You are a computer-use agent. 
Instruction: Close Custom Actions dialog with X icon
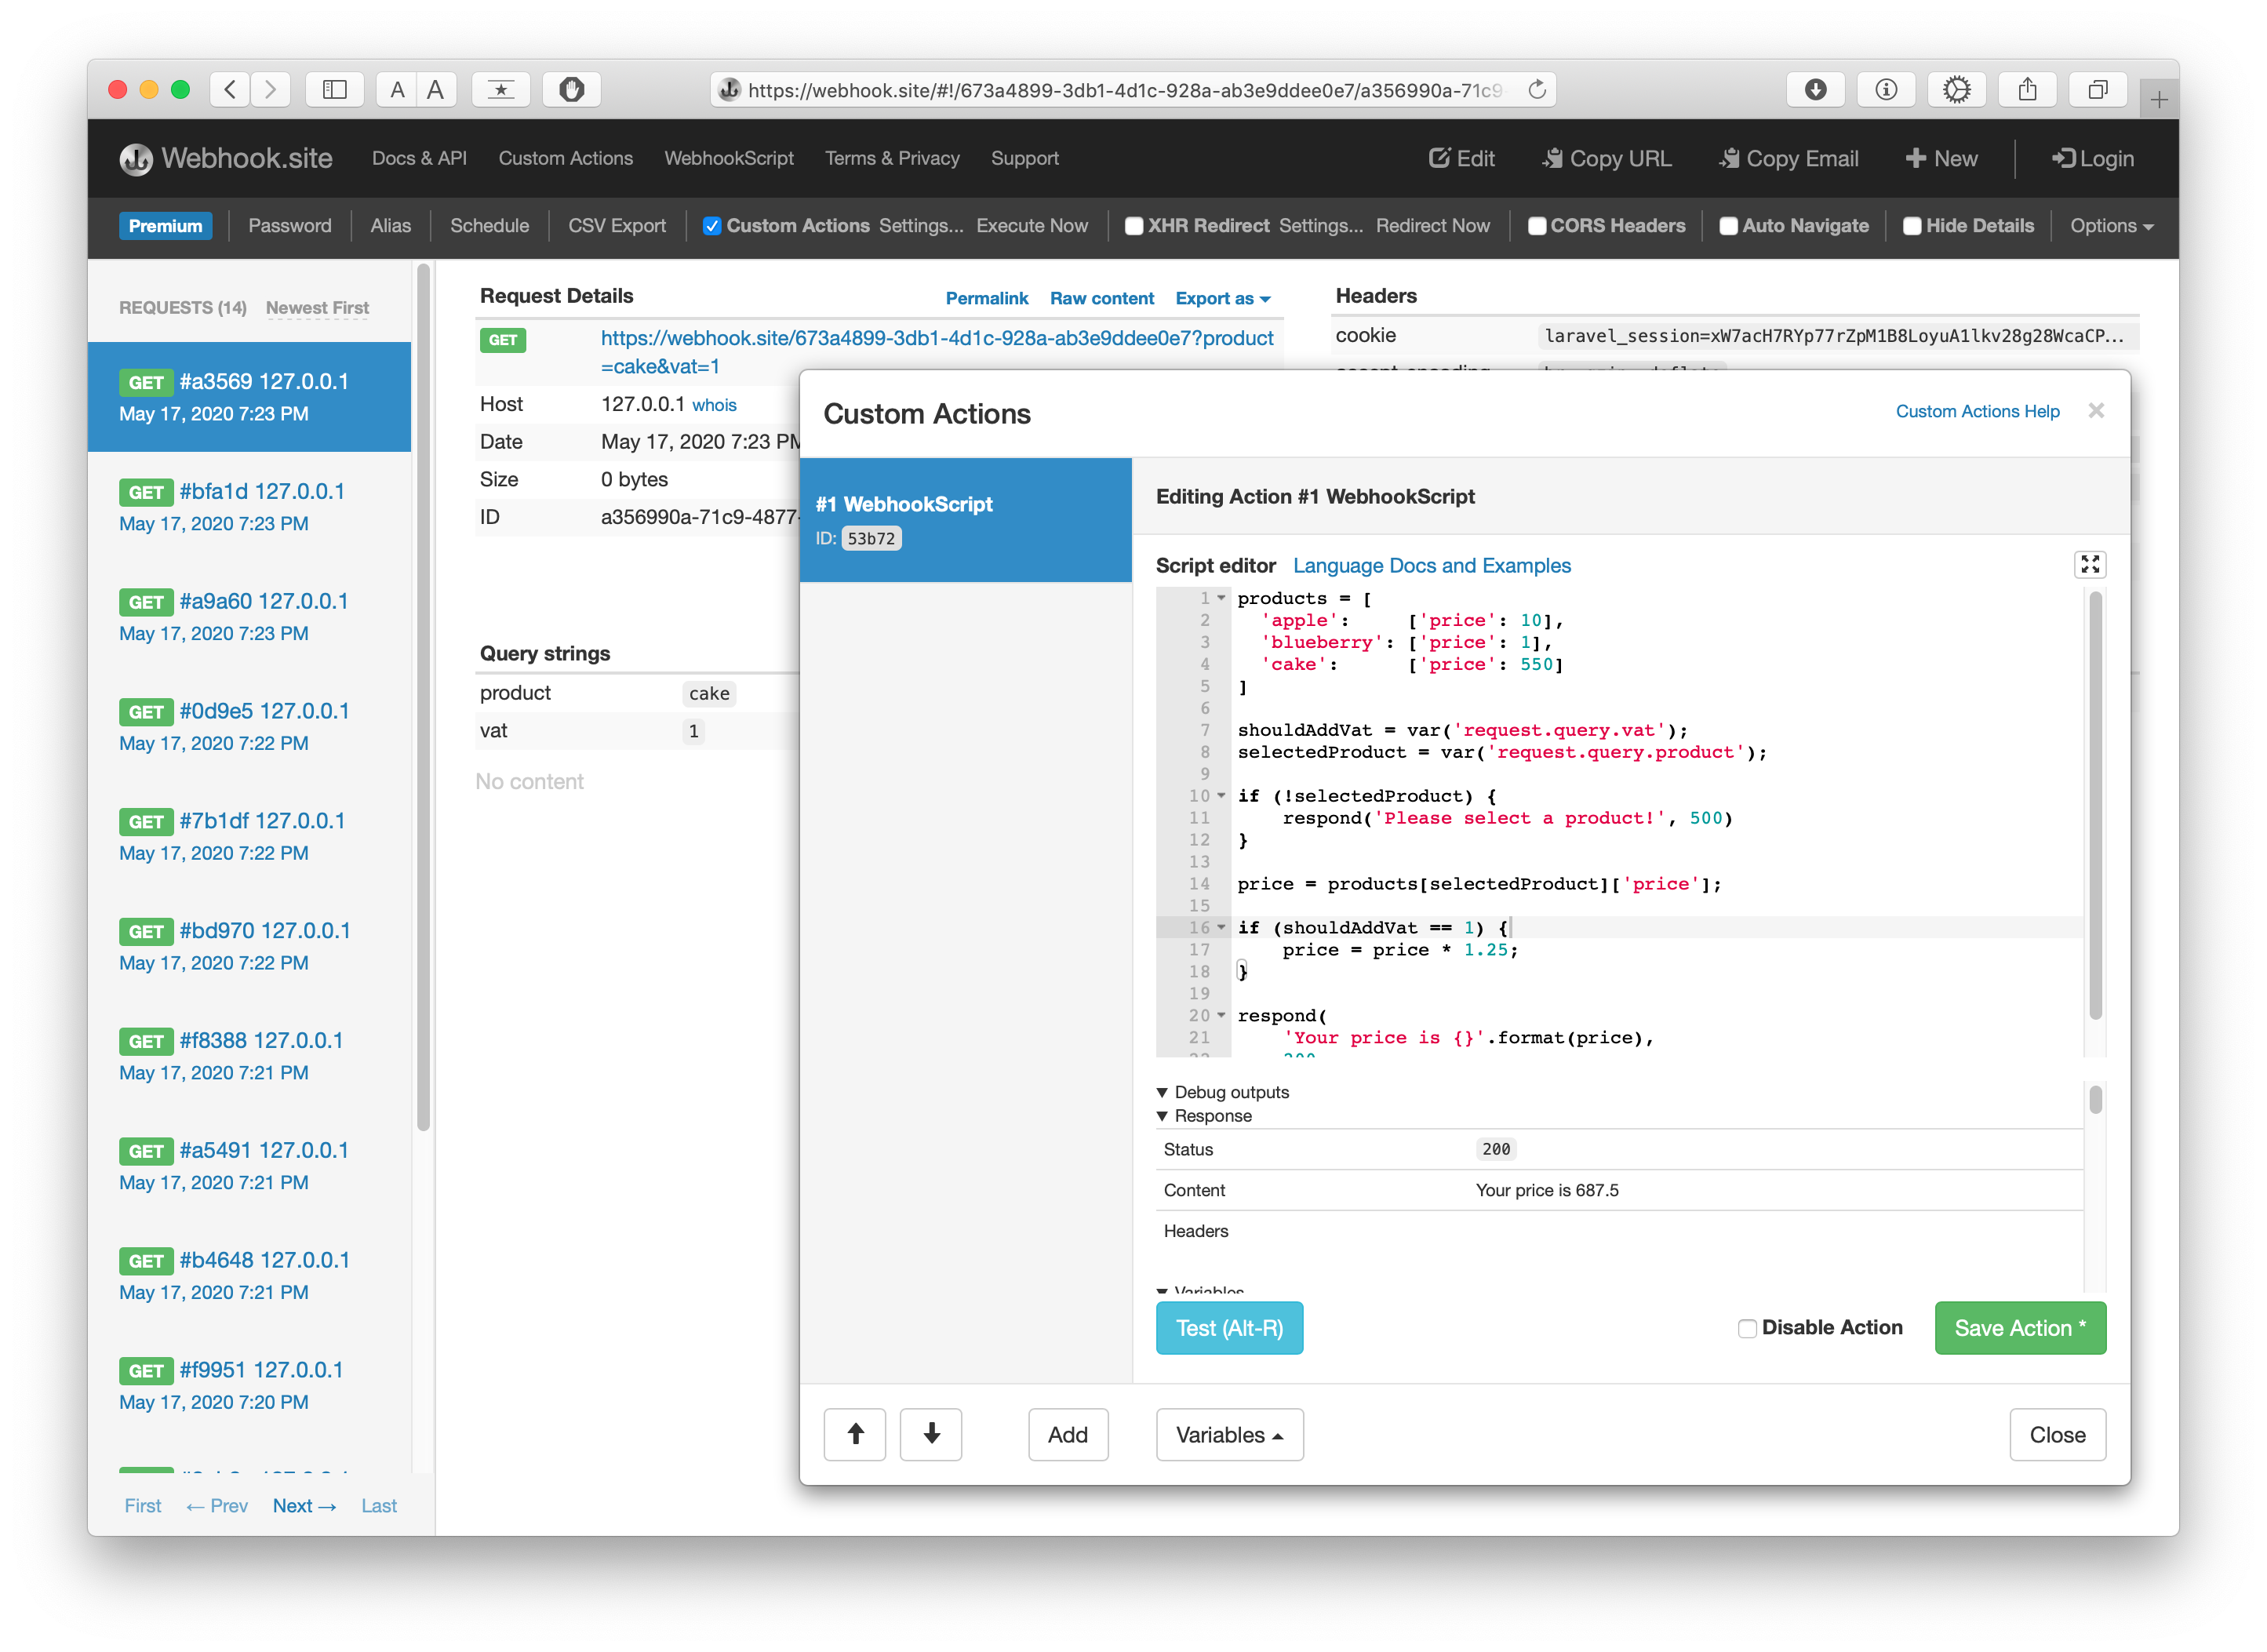coord(2096,411)
